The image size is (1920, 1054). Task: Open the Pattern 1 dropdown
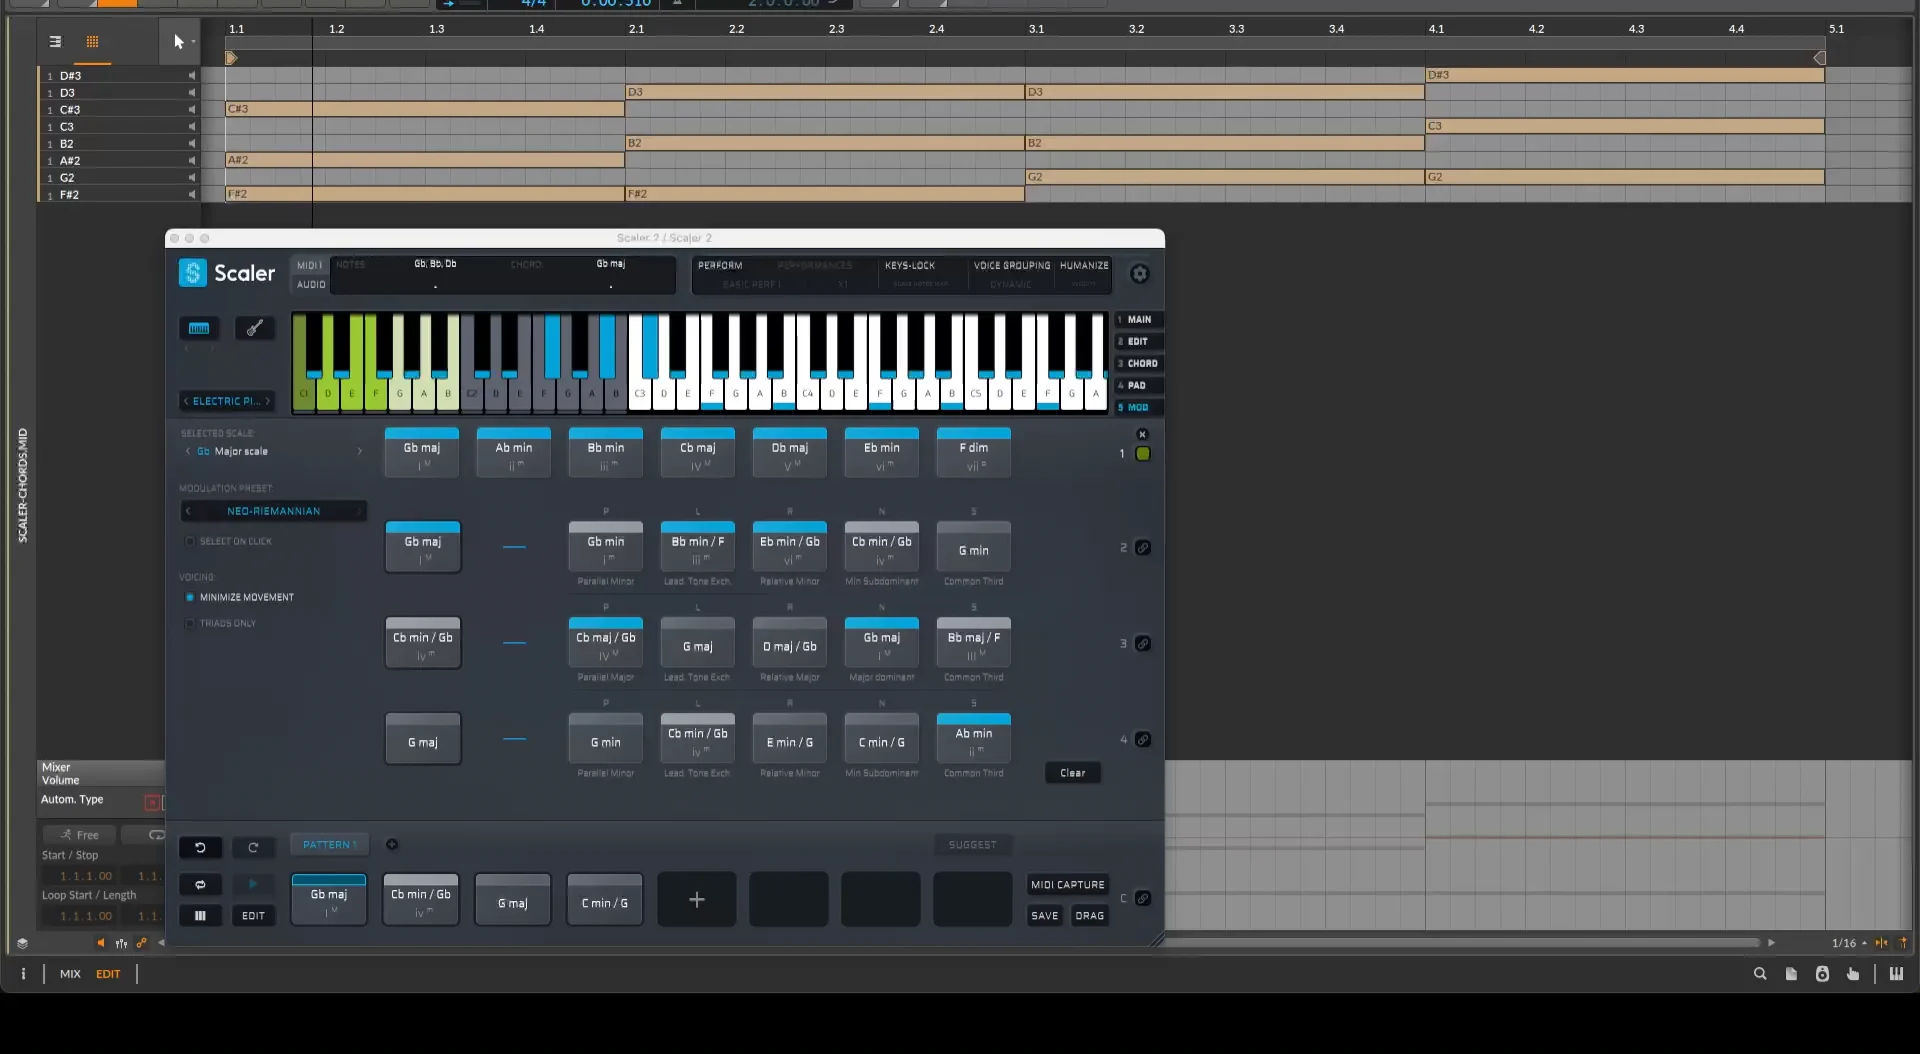tap(330, 845)
